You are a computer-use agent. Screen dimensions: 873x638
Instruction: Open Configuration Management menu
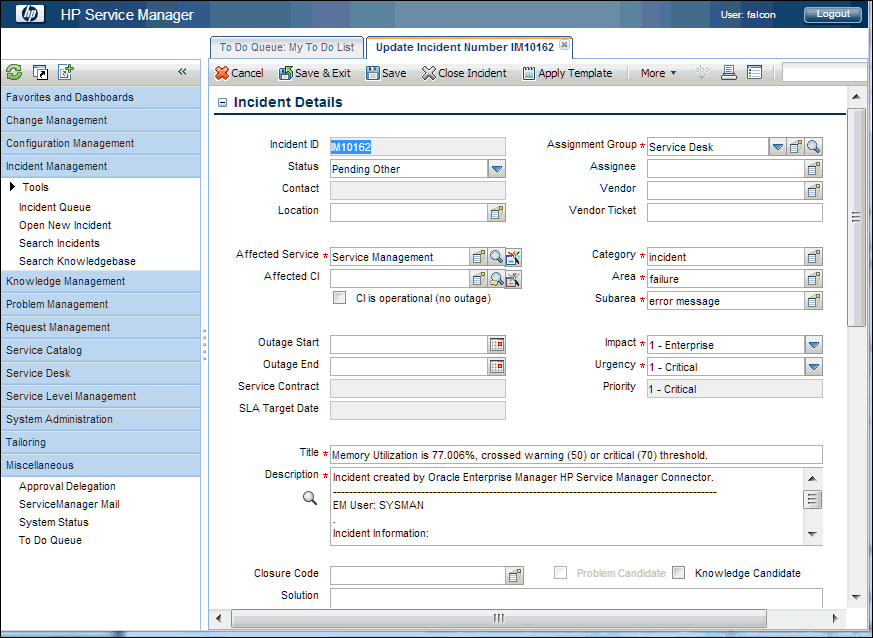pyautogui.click(x=101, y=143)
